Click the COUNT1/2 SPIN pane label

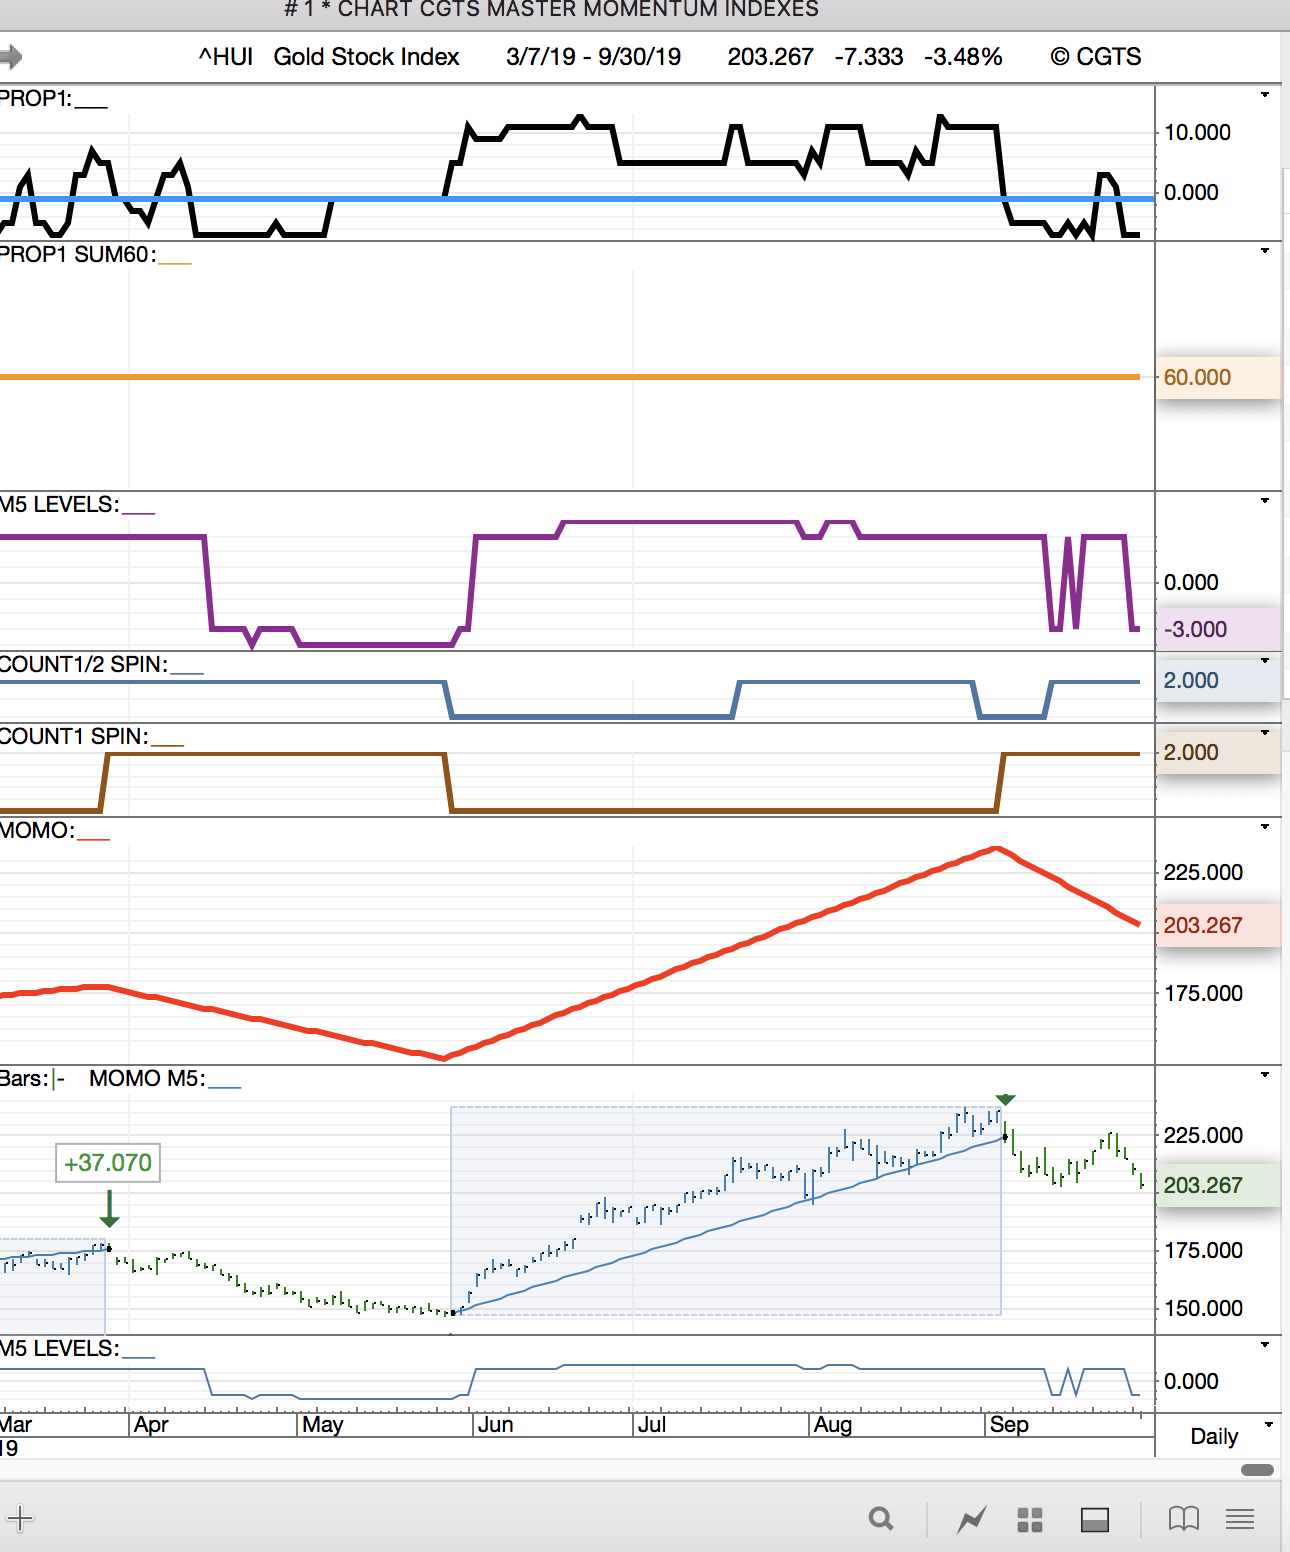point(84,665)
